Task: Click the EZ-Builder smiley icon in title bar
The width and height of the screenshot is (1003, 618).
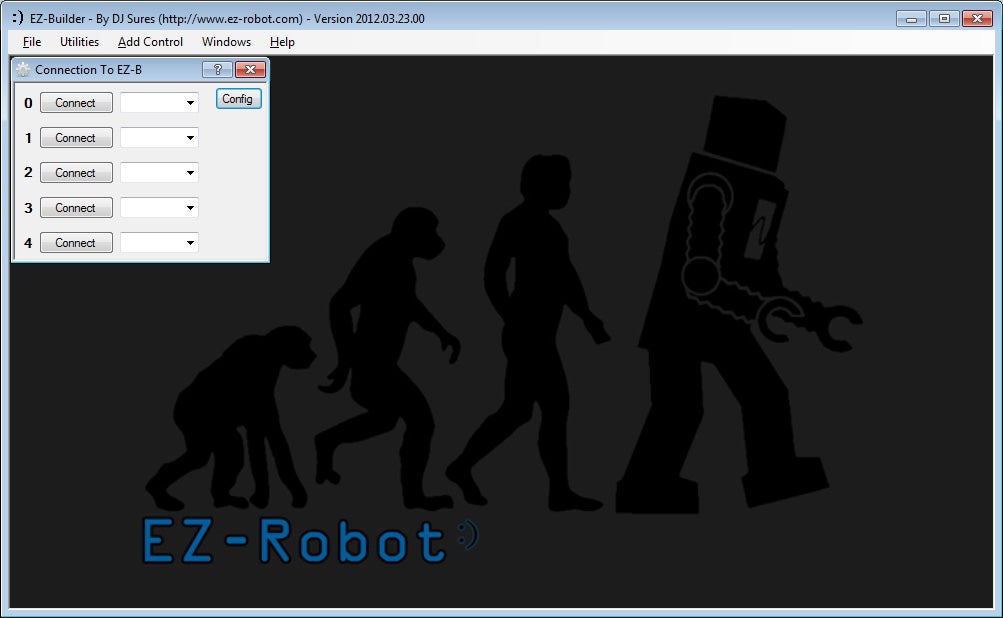Action: [x=16, y=18]
